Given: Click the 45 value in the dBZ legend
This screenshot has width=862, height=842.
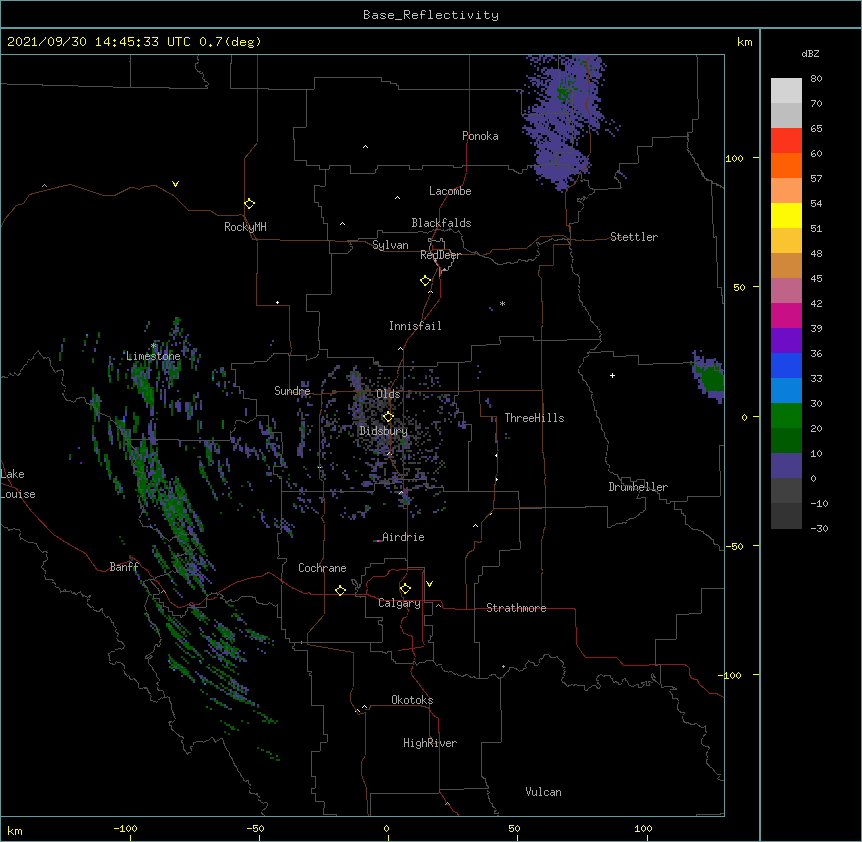Looking at the screenshot, I should (x=816, y=279).
